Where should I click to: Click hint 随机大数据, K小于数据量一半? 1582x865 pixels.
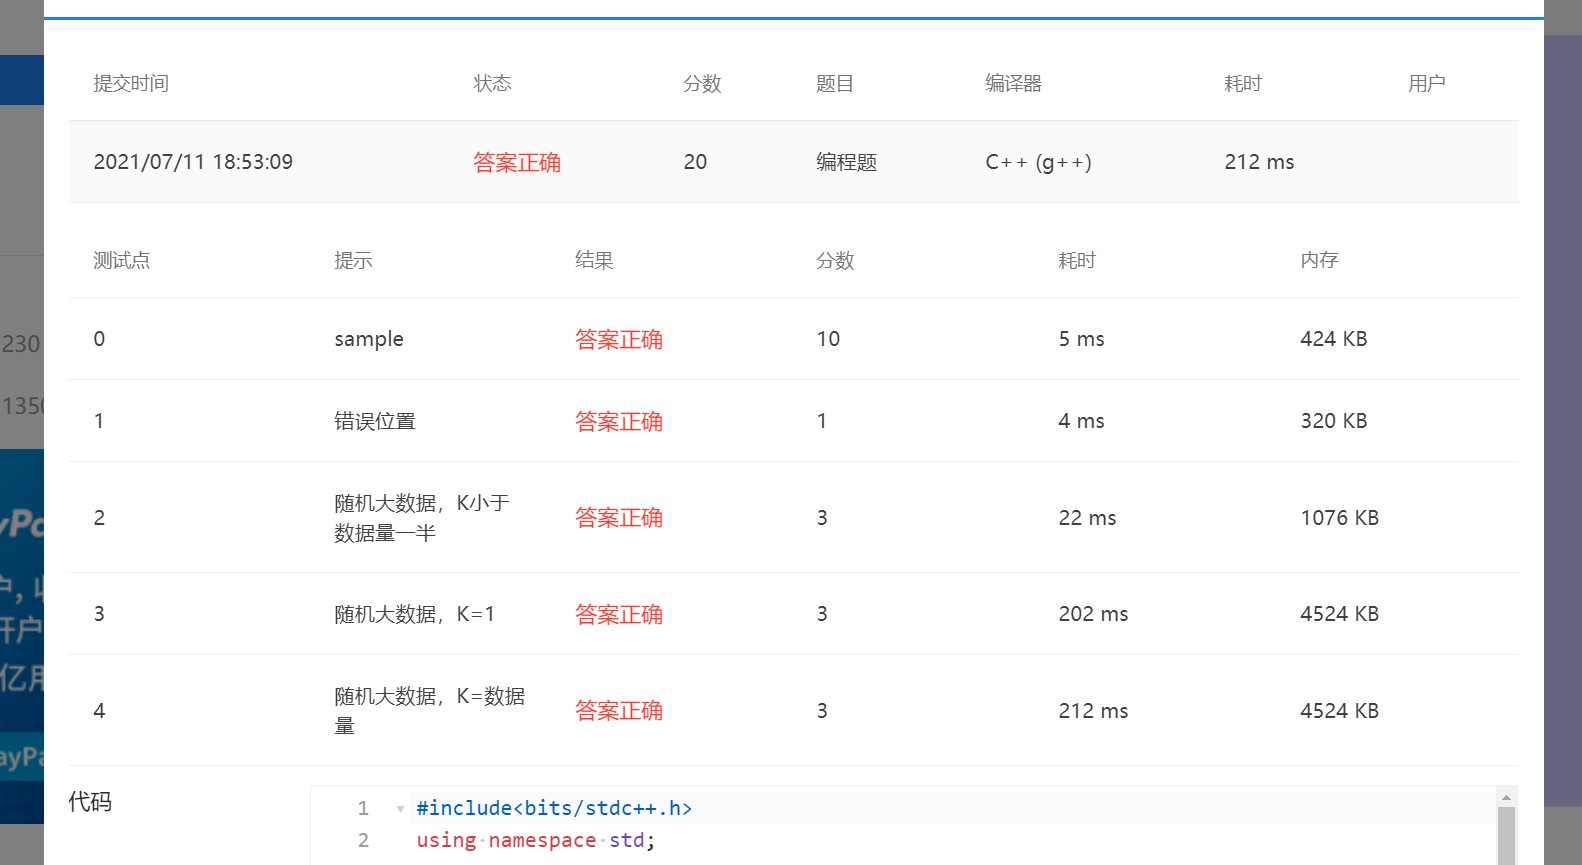coord(422,518)
